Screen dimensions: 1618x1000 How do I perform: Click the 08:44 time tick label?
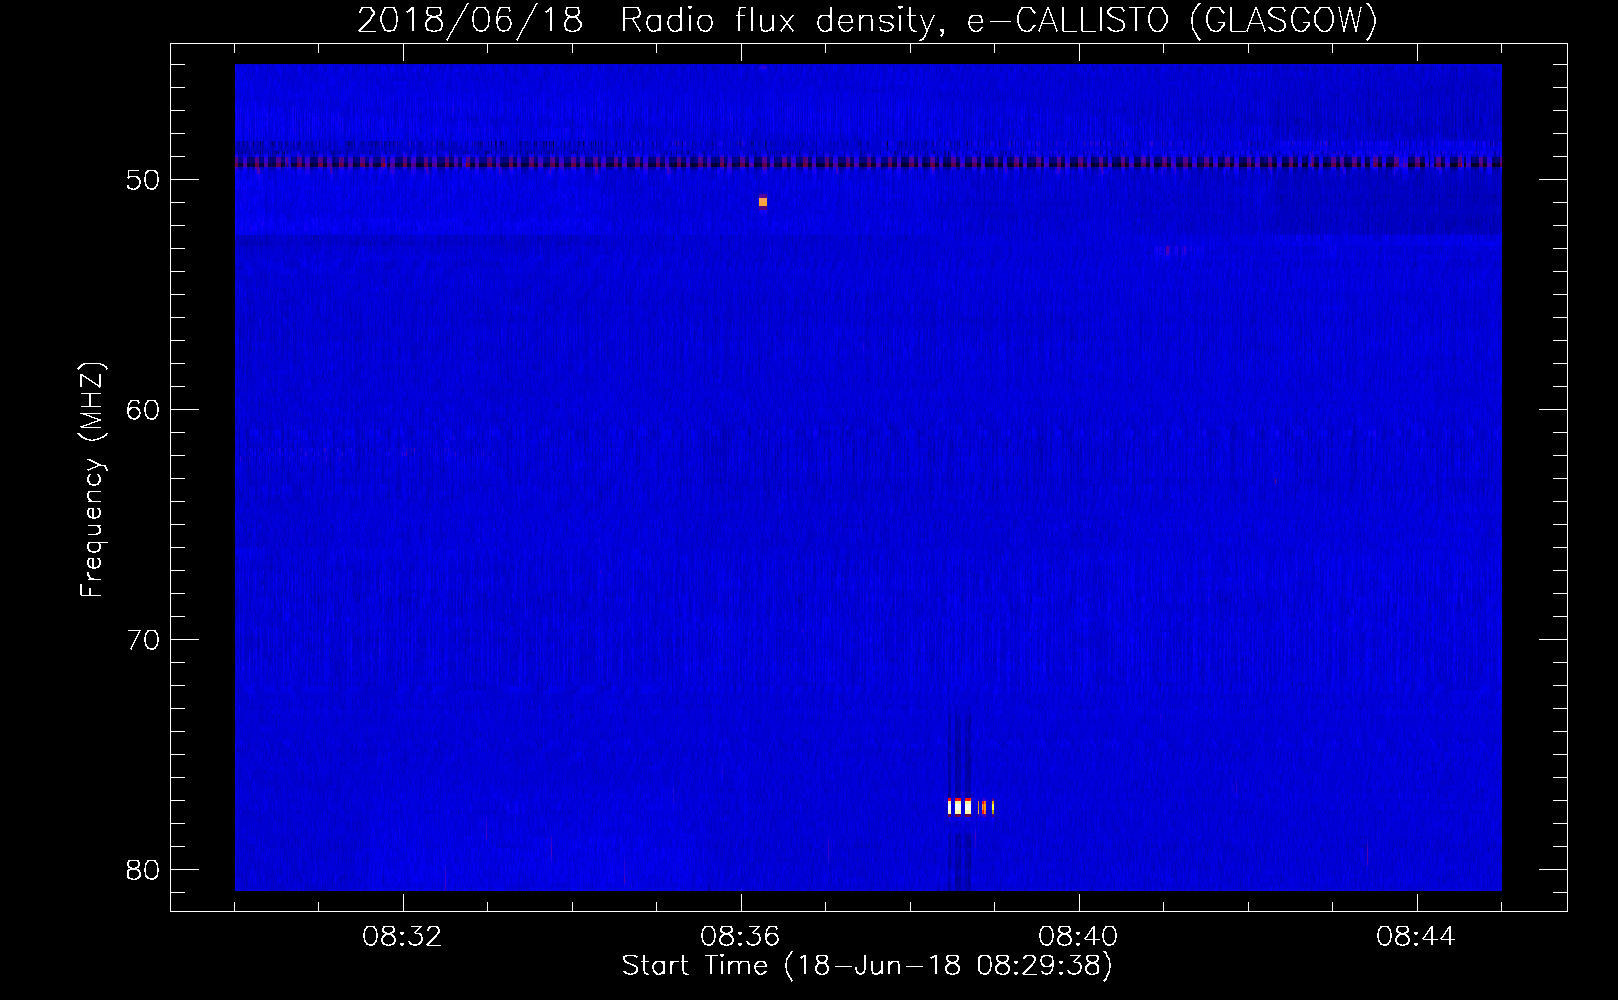tap(1417, 937)
